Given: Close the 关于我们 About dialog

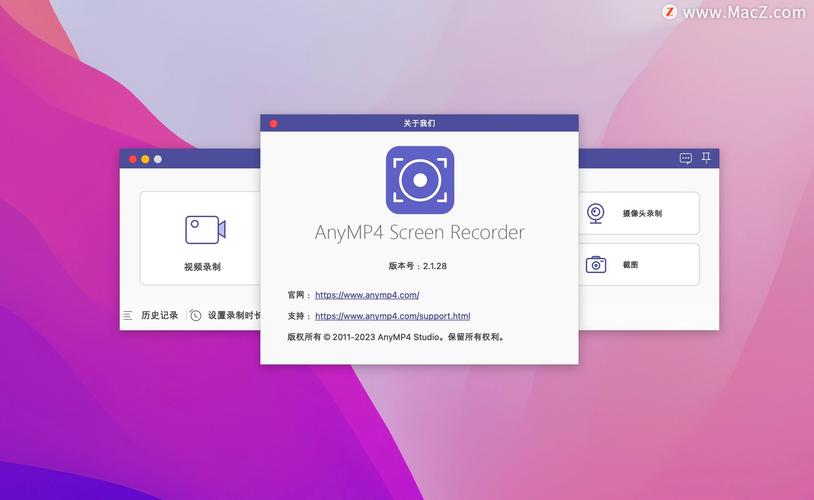Looking at the screenshot, I should [x=274, y=124].
